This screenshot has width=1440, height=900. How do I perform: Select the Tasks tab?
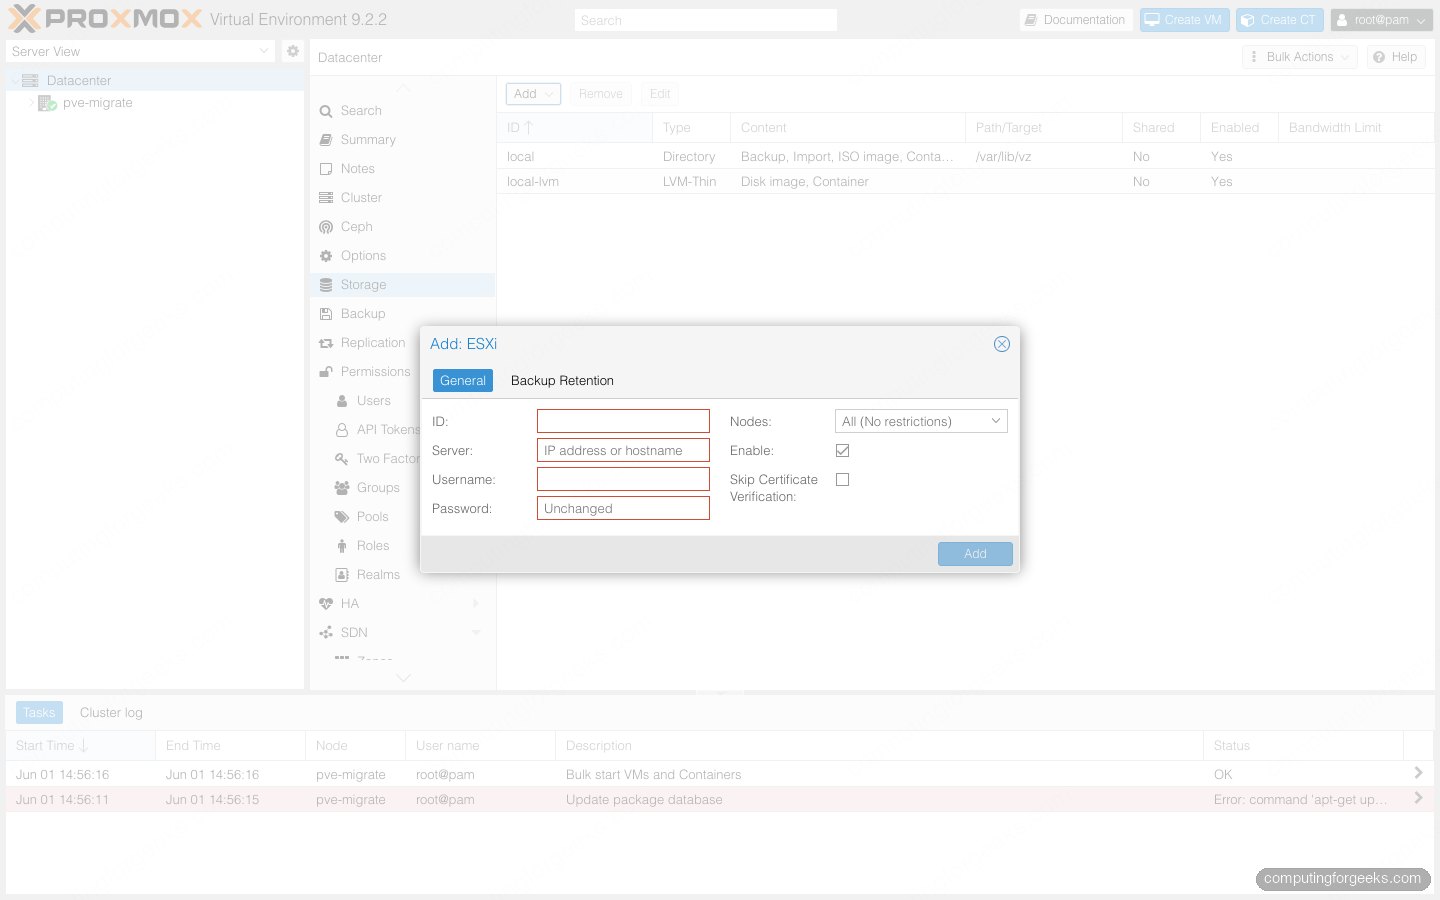[39, 713]
